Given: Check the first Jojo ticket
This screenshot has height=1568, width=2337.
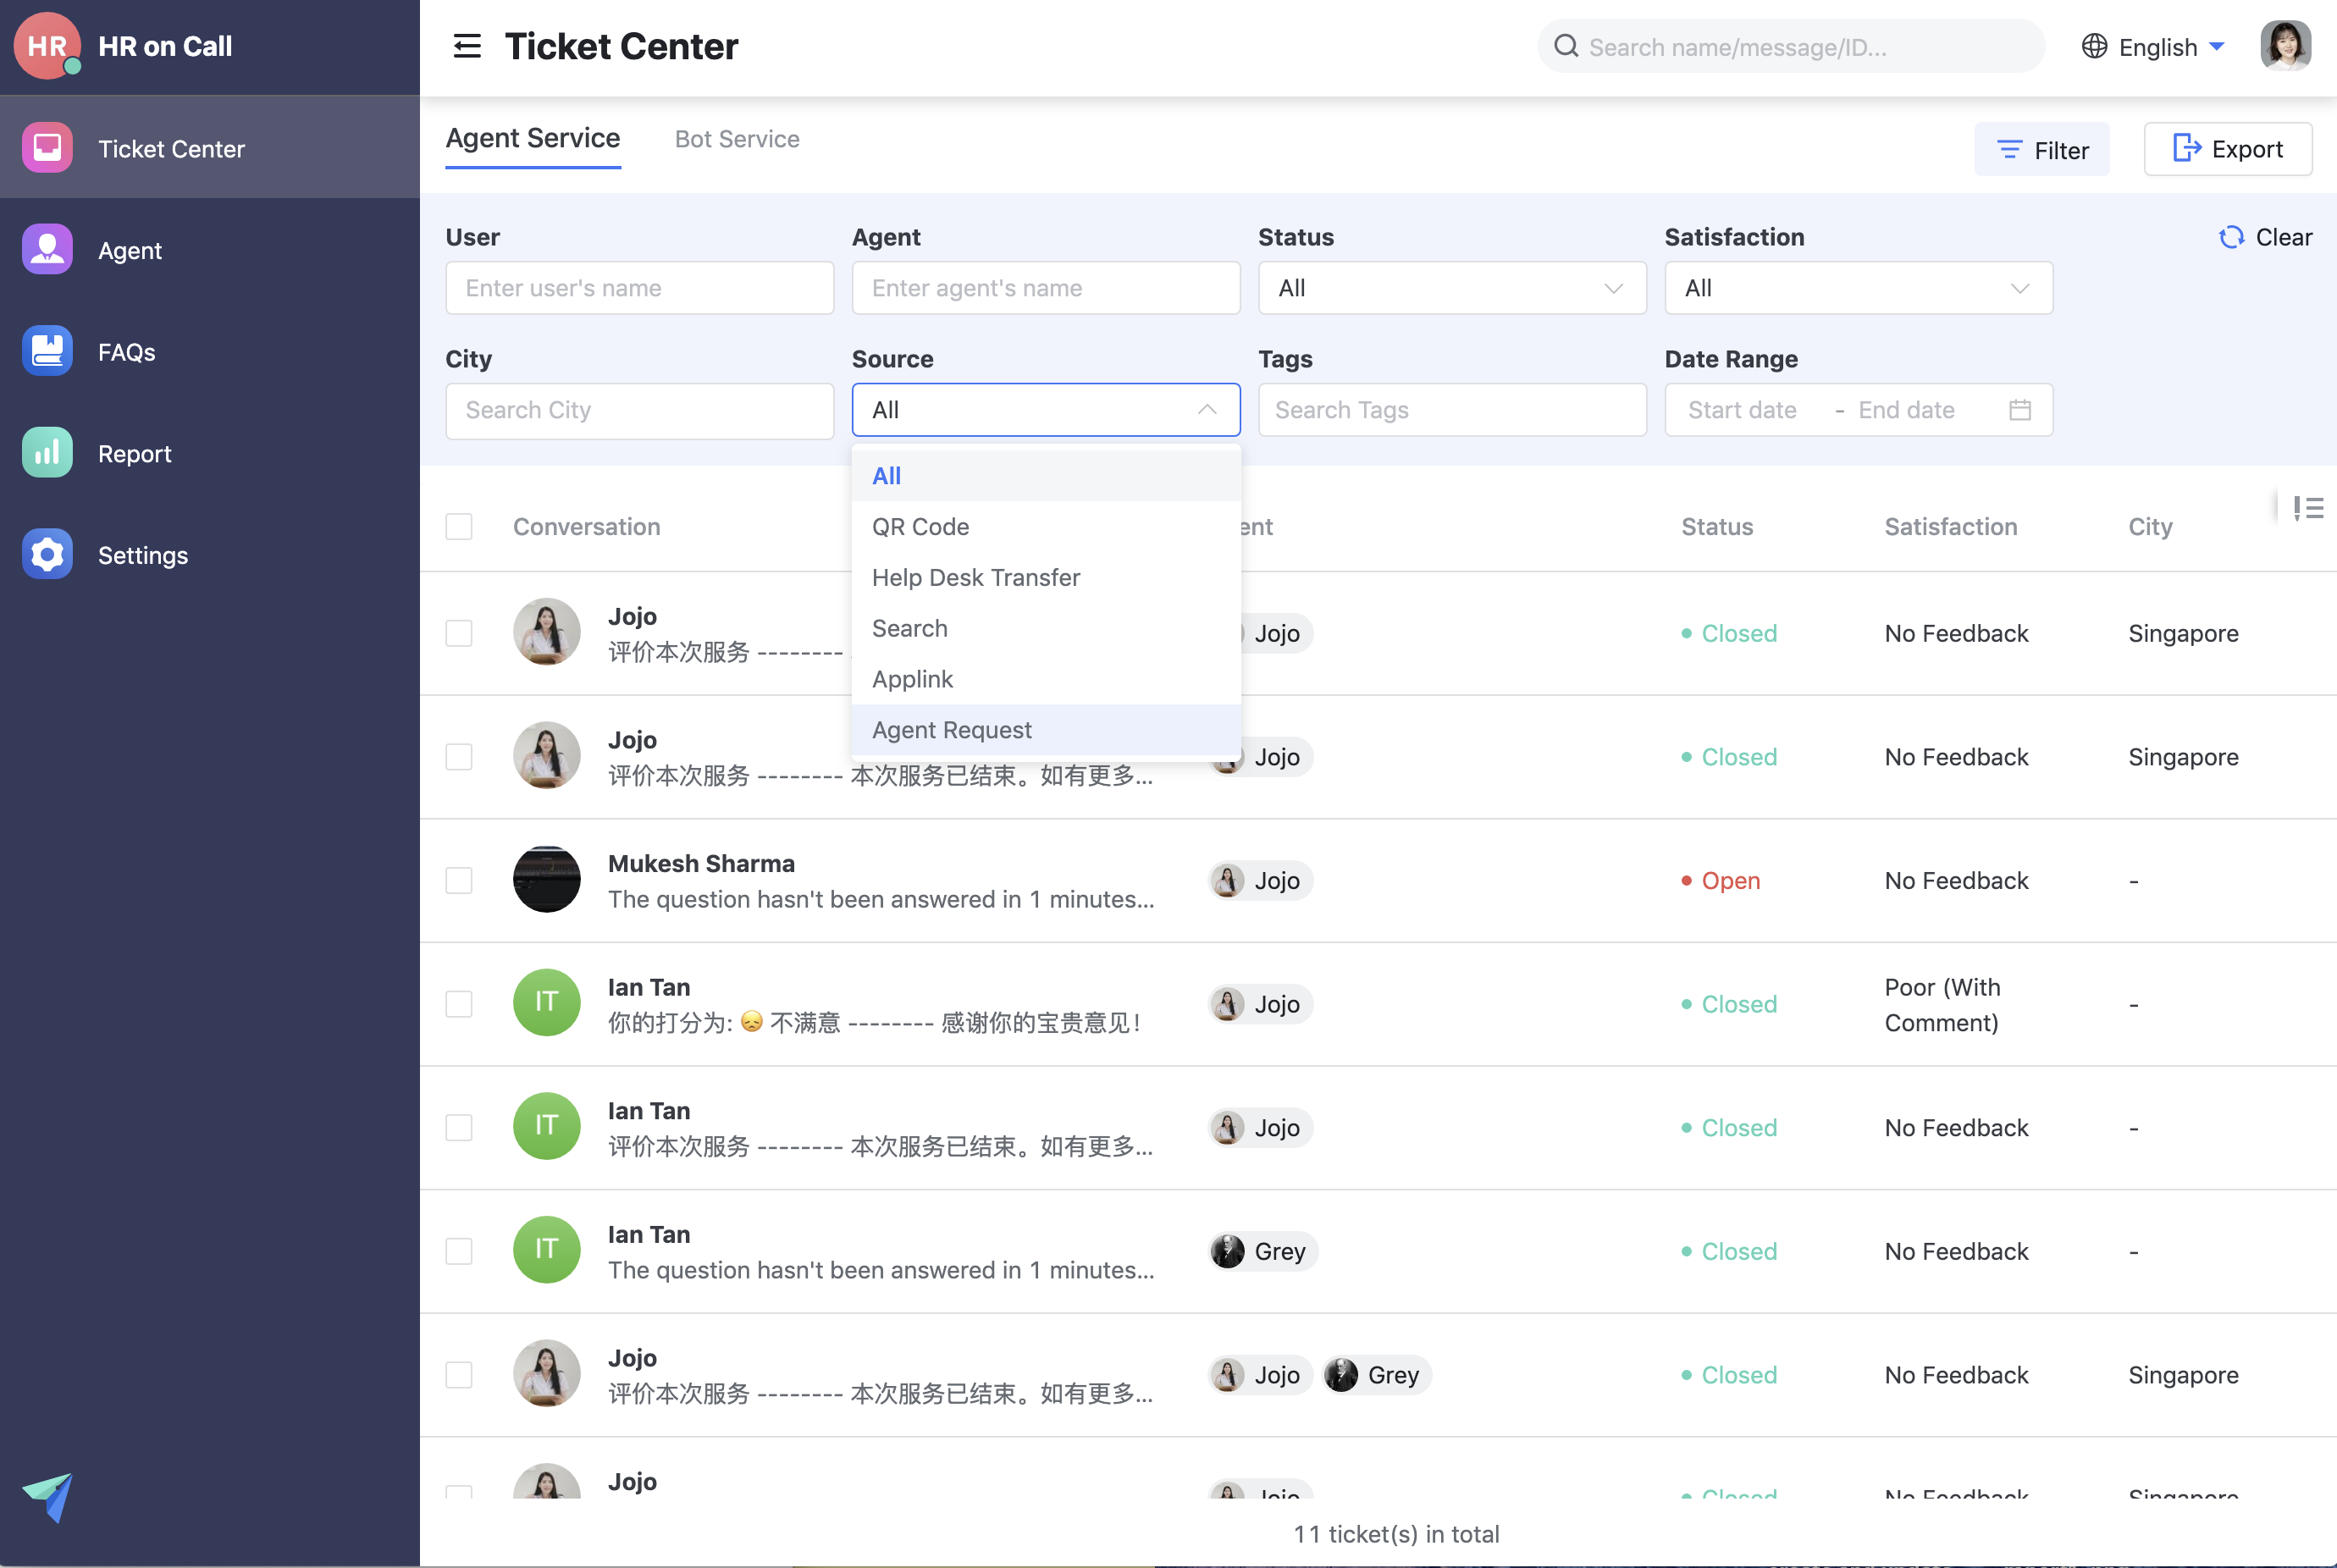Looking at the screenshot, I should pos(459,633).
